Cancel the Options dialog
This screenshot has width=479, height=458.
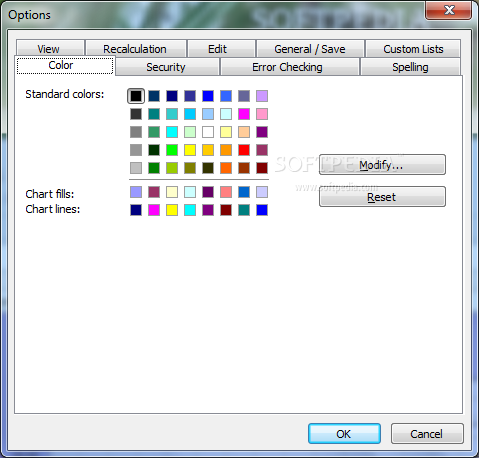click(x=427, y=433)
